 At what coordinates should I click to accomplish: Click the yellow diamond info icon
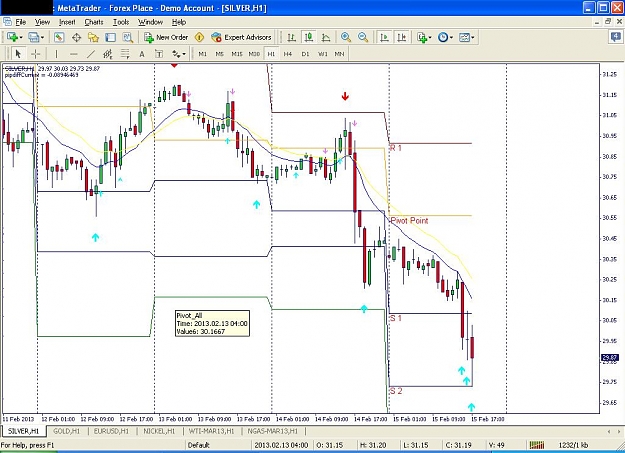pyautogui.click(x=199, y=37)
